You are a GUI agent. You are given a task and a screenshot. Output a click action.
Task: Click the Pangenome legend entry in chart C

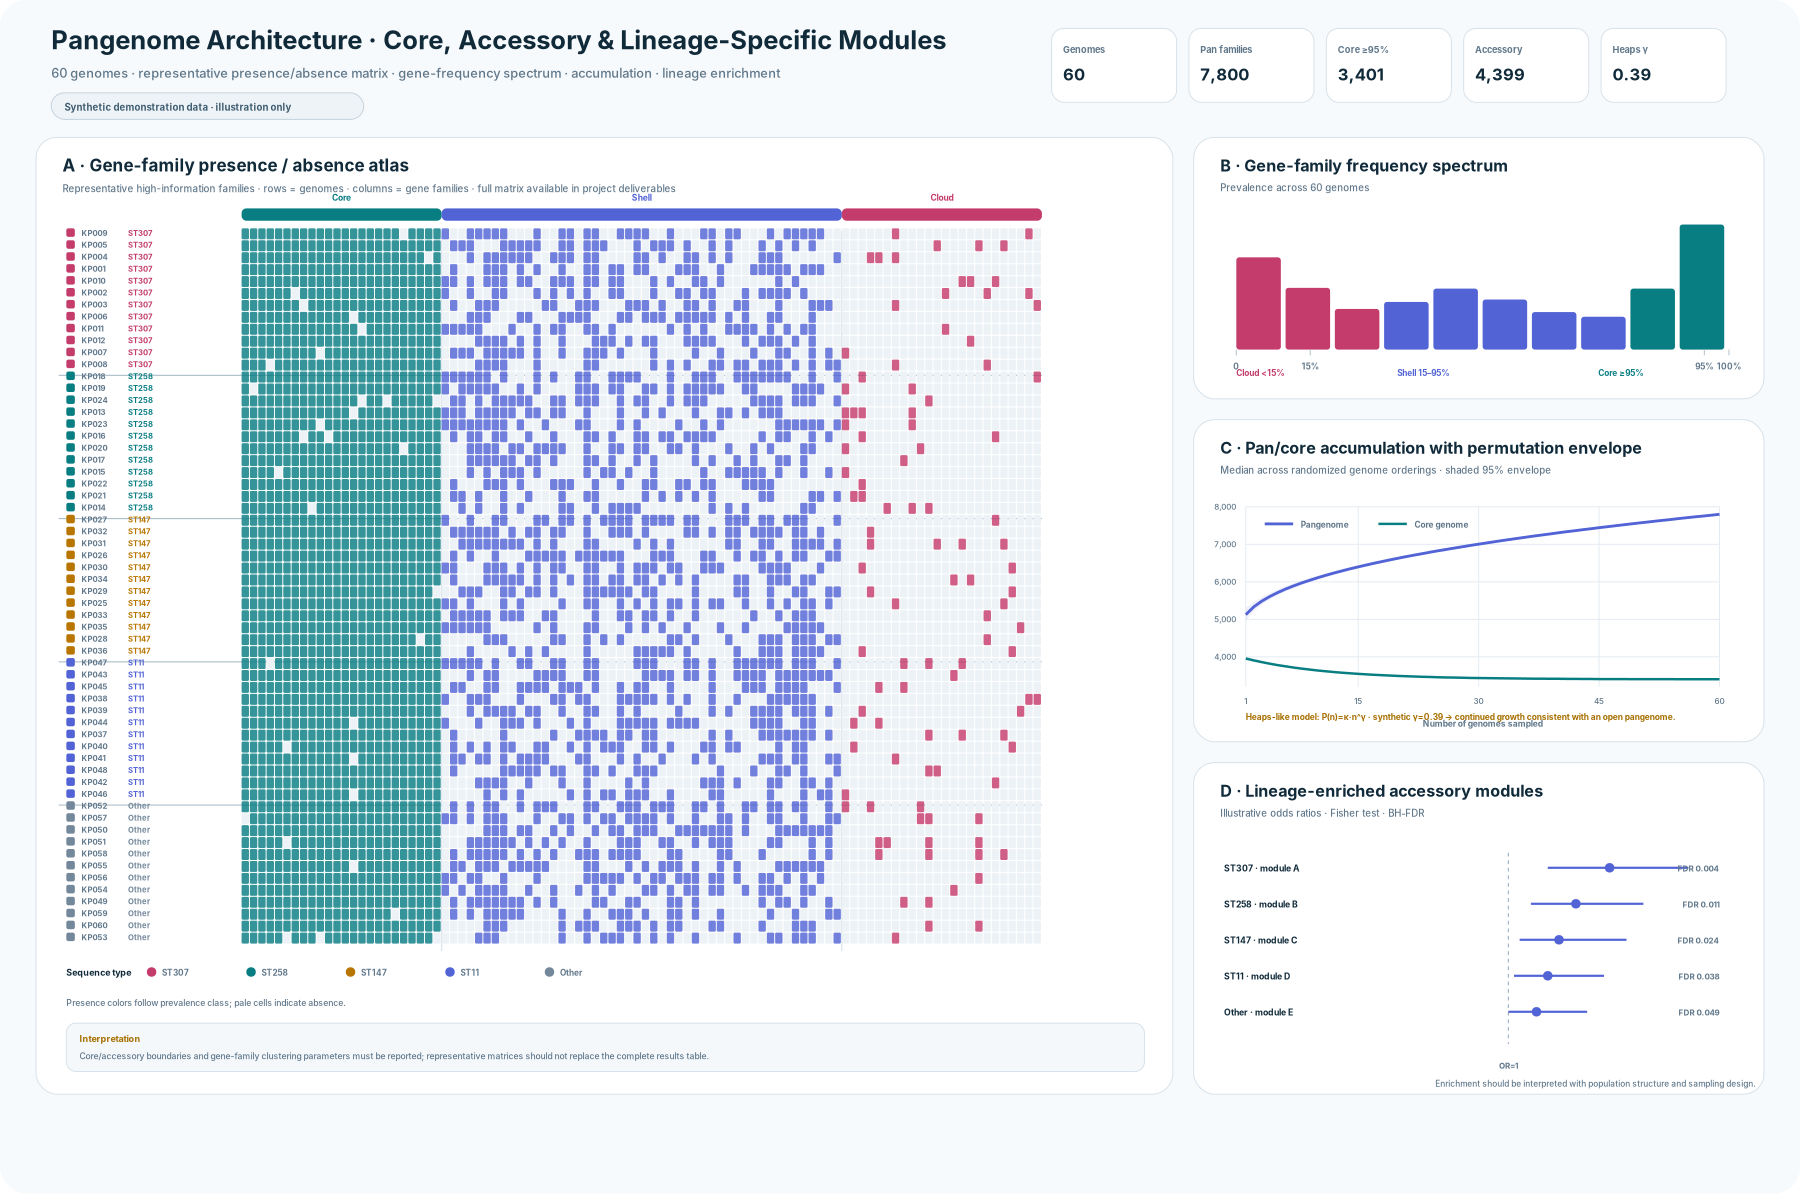point(1307,524)
